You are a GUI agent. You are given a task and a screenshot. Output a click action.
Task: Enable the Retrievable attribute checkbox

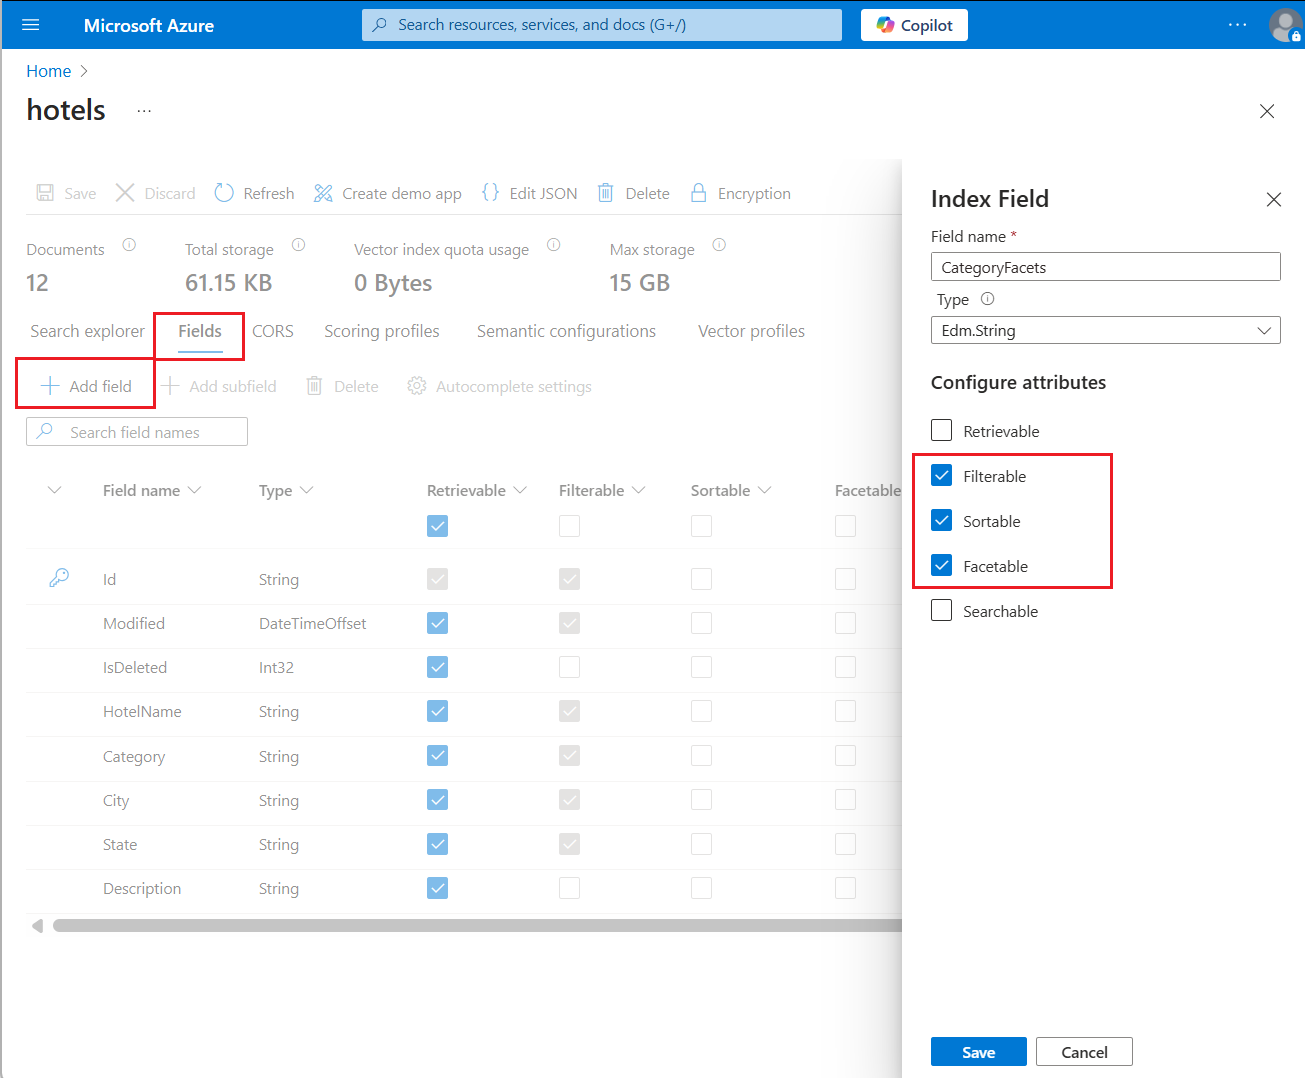(x=942, y=431)
